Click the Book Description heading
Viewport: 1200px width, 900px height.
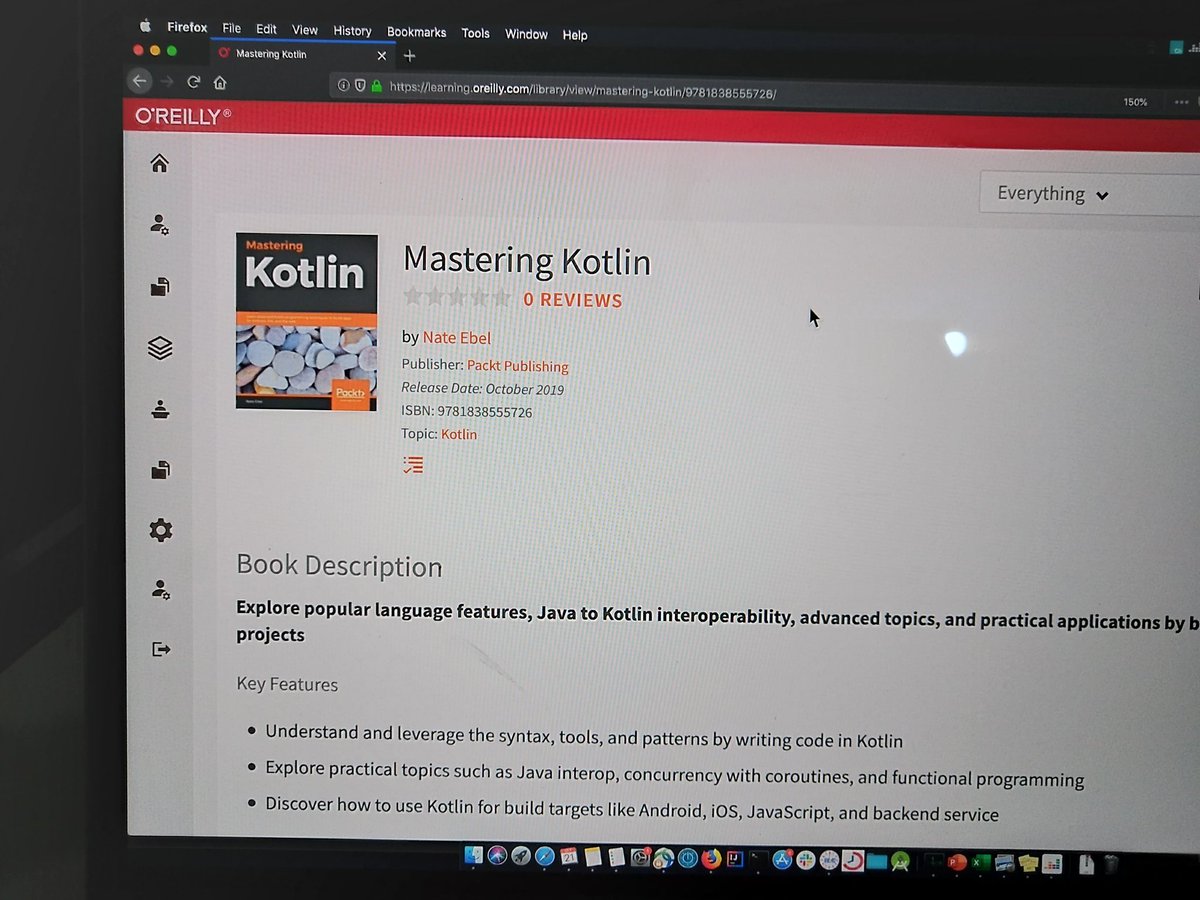[x=339, y=566]
